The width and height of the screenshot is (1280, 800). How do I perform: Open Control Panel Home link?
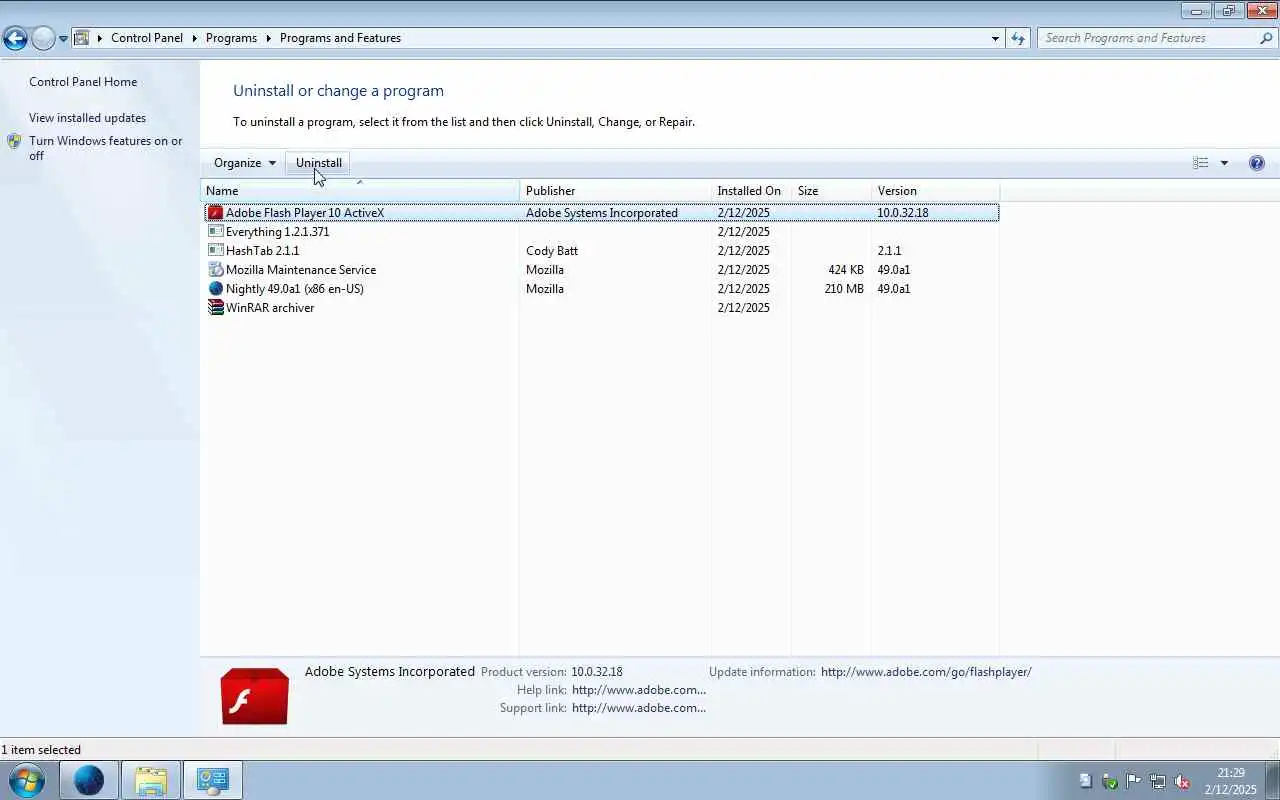coord(83,82)
